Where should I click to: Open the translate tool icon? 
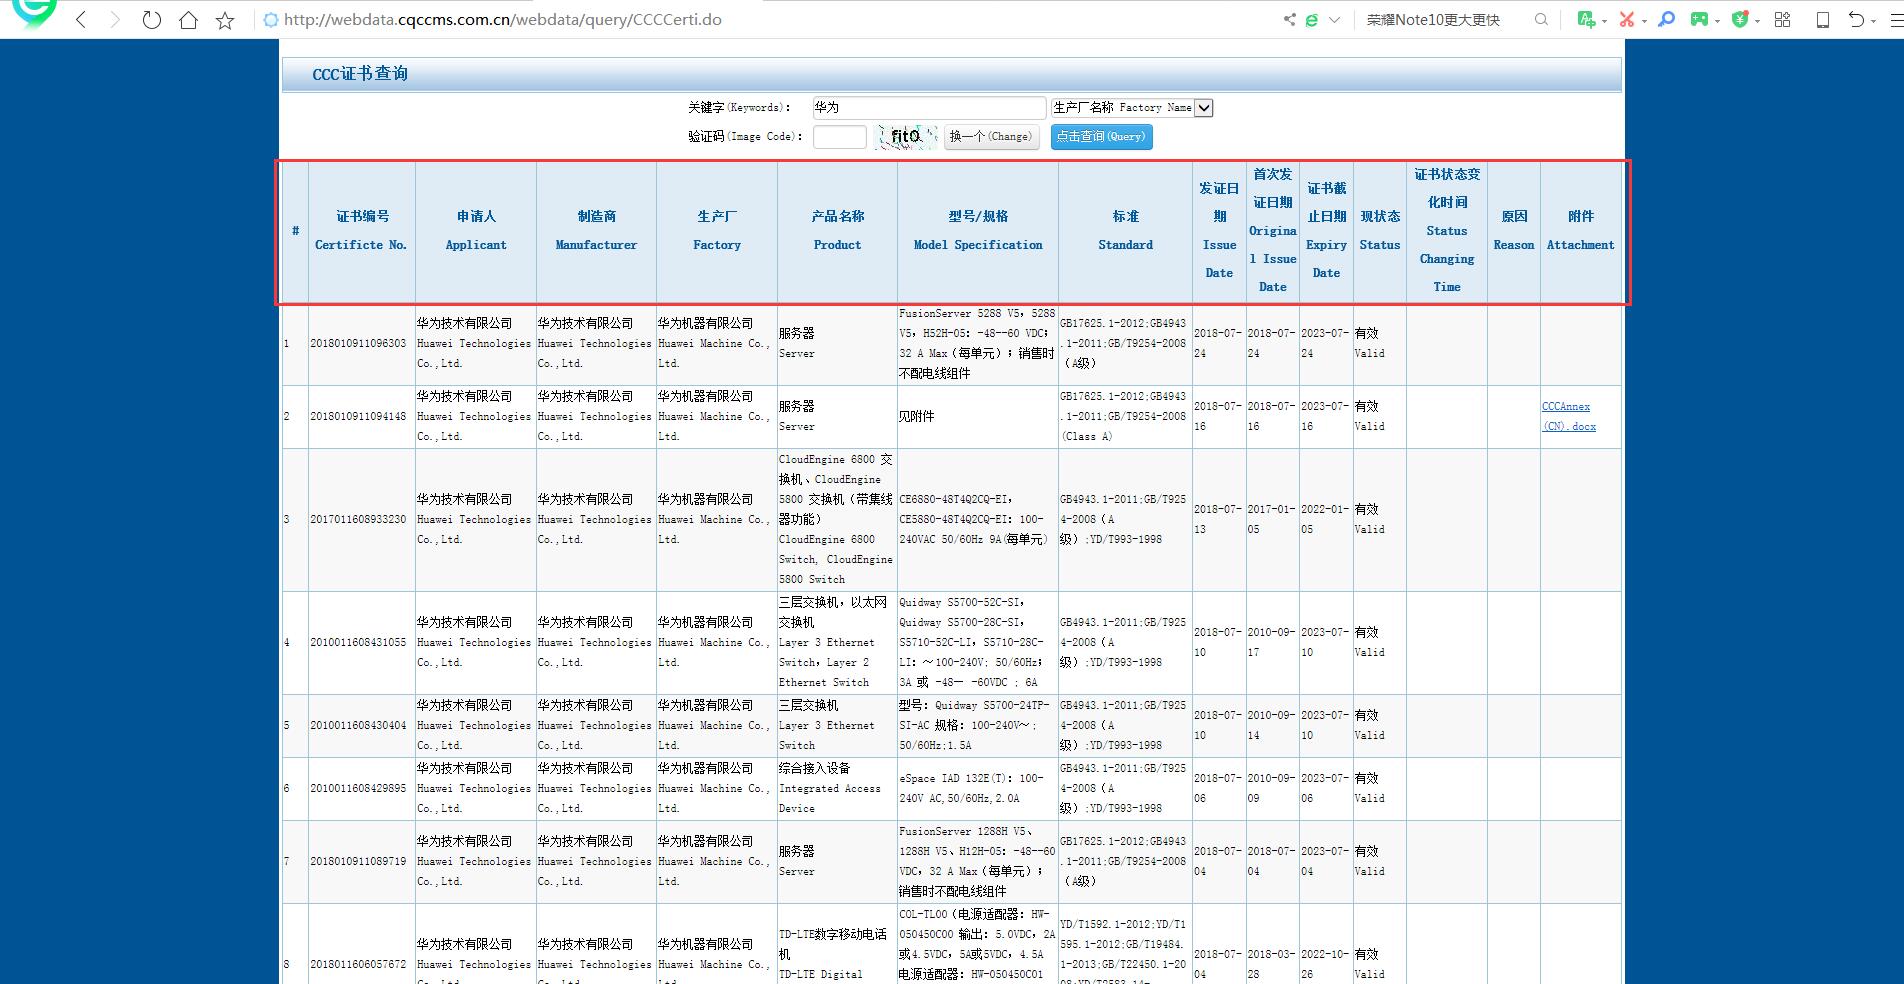tap(1586, 20)
